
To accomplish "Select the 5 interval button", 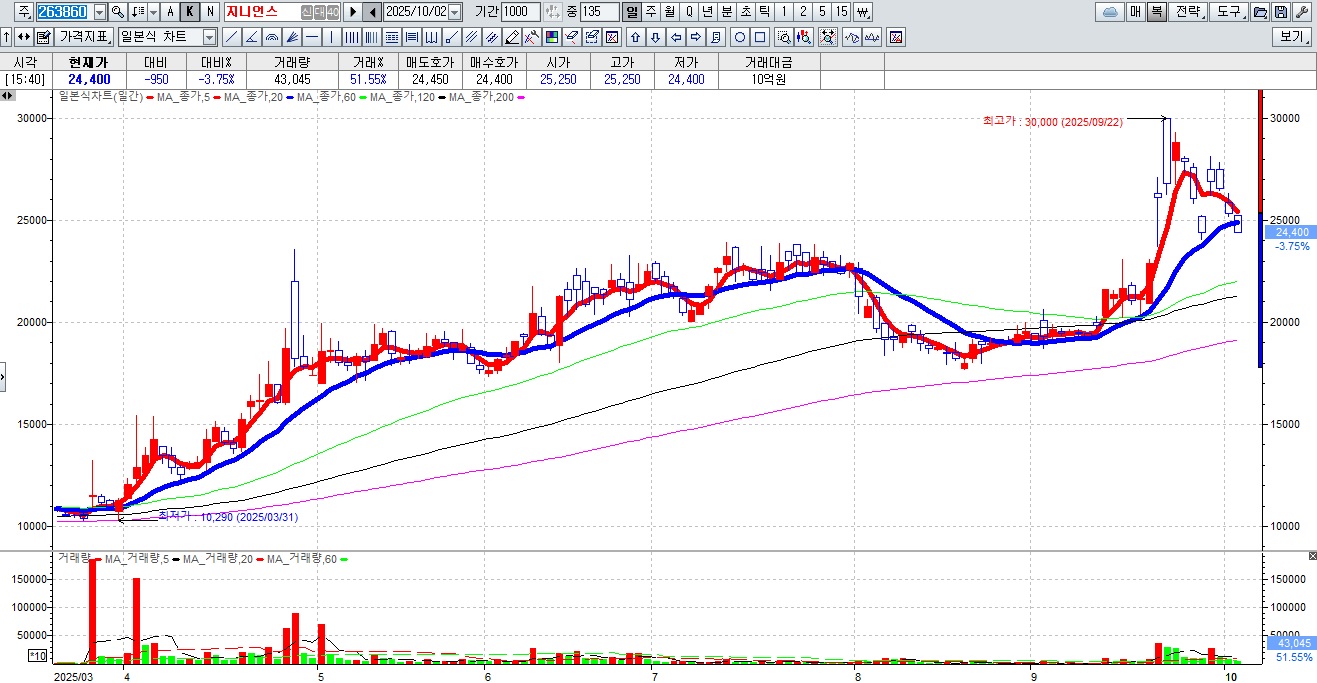I will [x=822, y=12].
